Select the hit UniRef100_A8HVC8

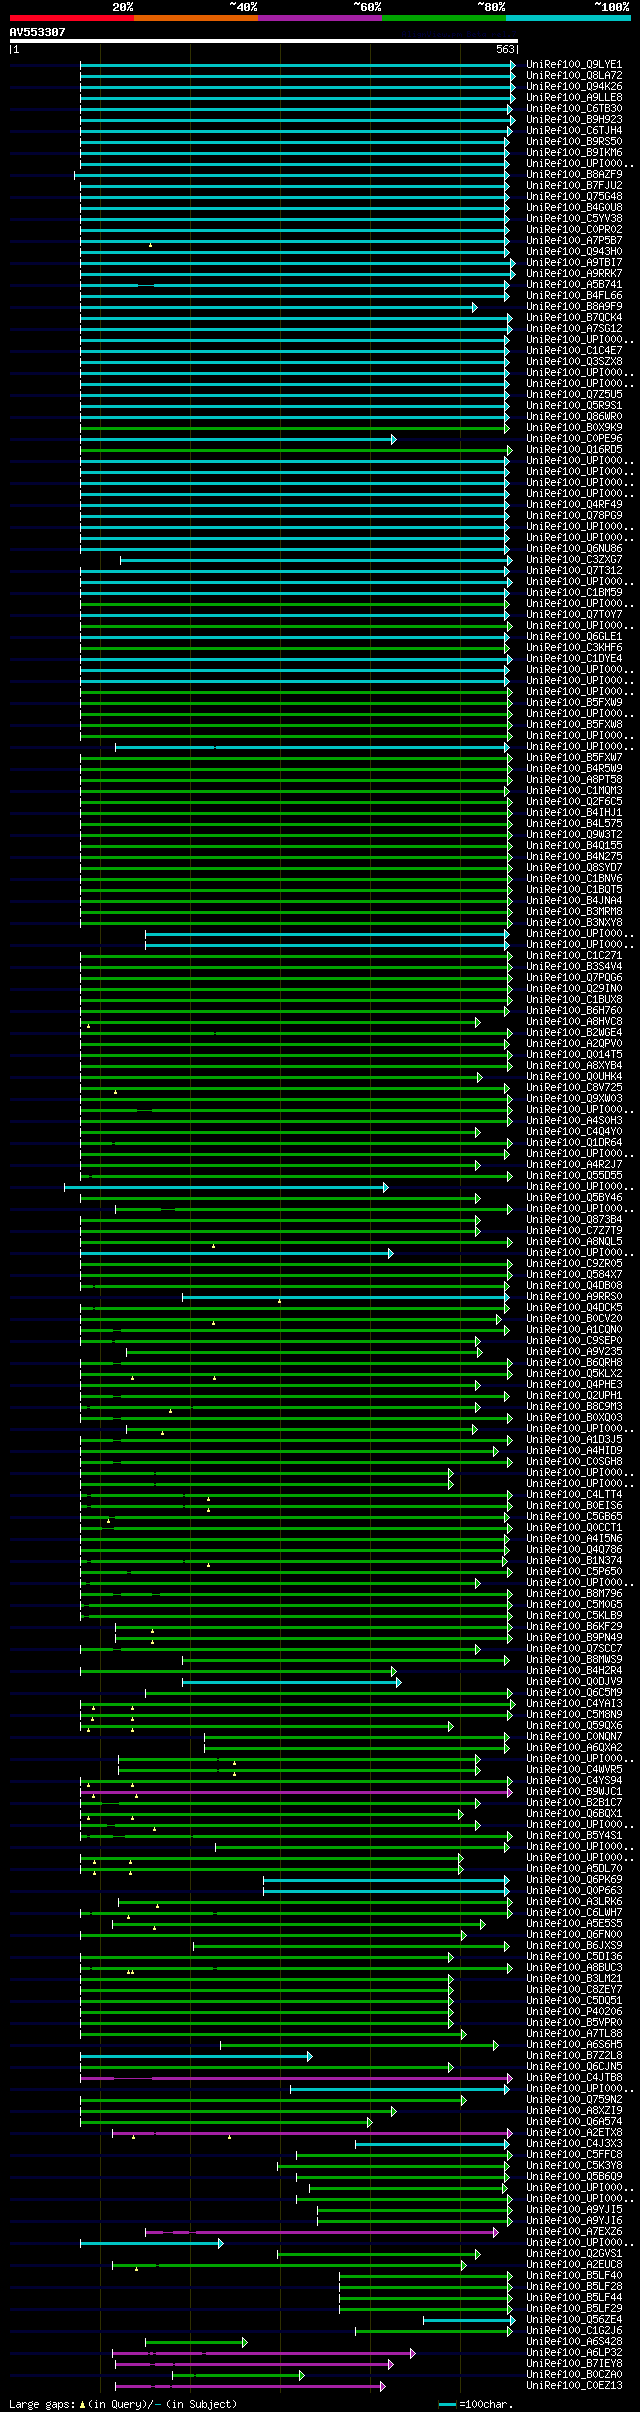574,1022
